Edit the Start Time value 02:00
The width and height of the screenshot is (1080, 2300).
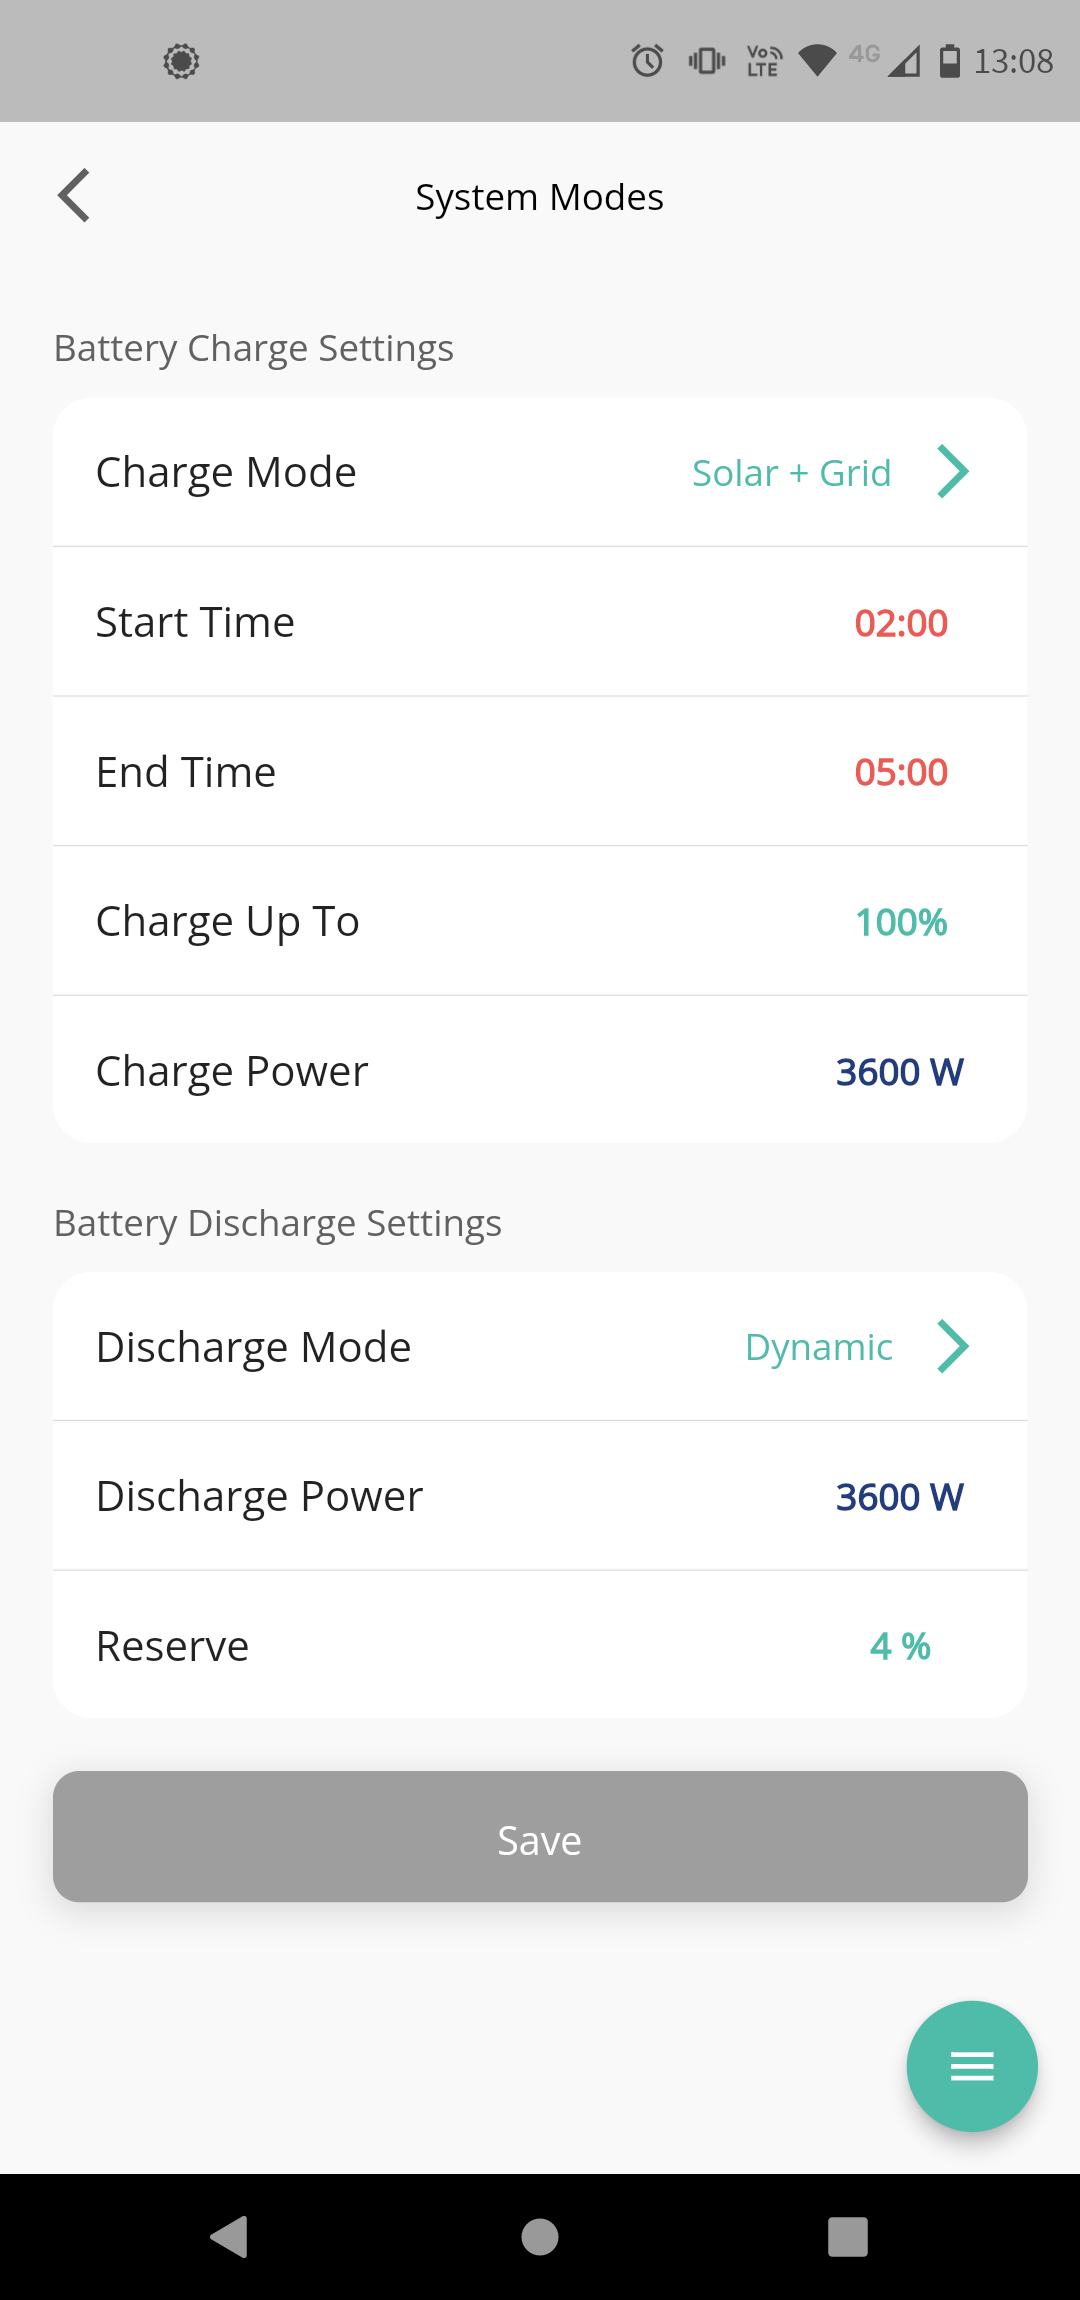pos(901,623)
